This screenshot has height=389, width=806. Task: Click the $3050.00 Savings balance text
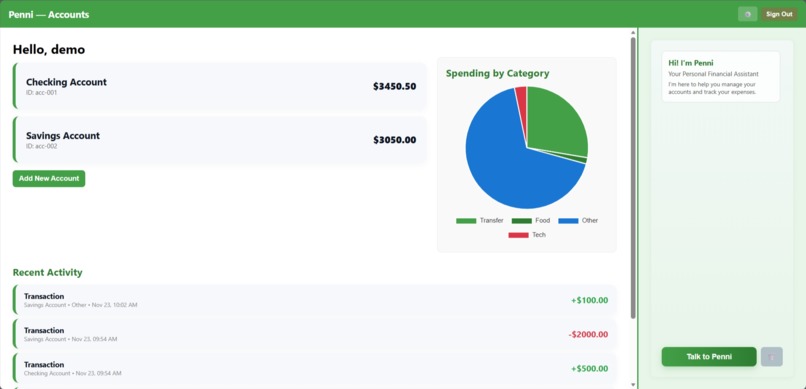[395, 140]
